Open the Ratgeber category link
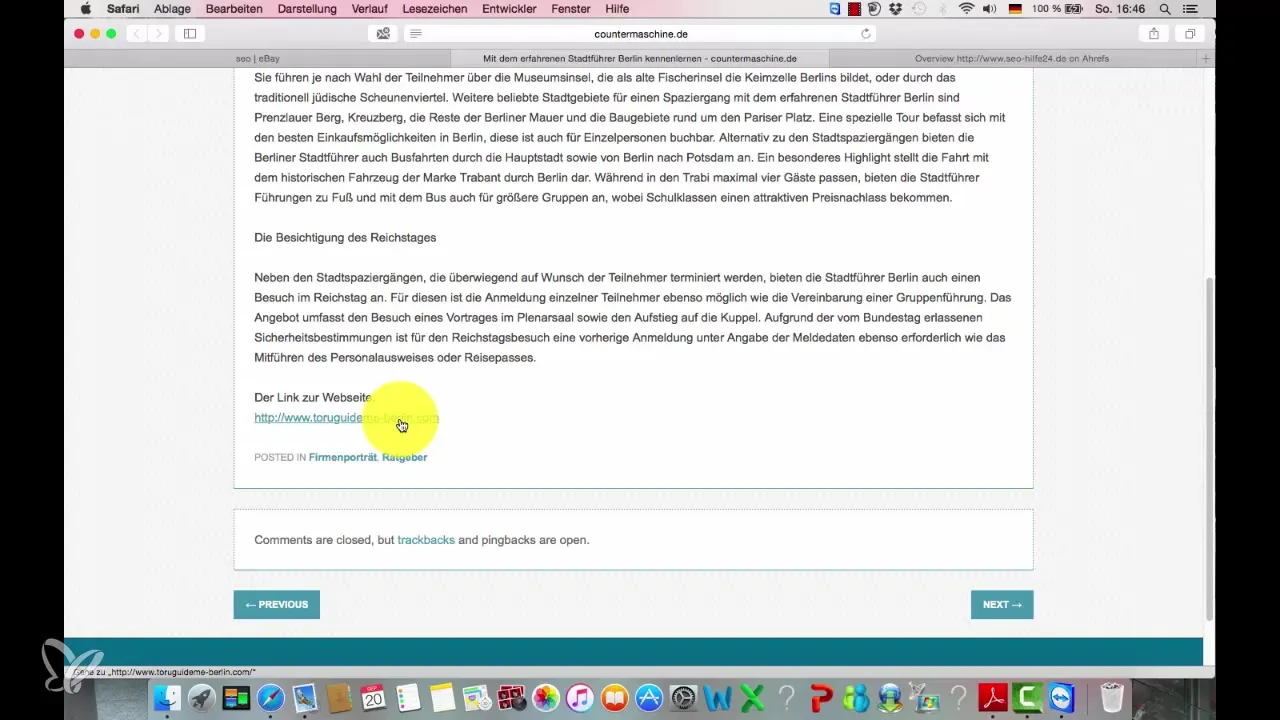Screen dimensions: 1280x720 click(x=404, y=457)
